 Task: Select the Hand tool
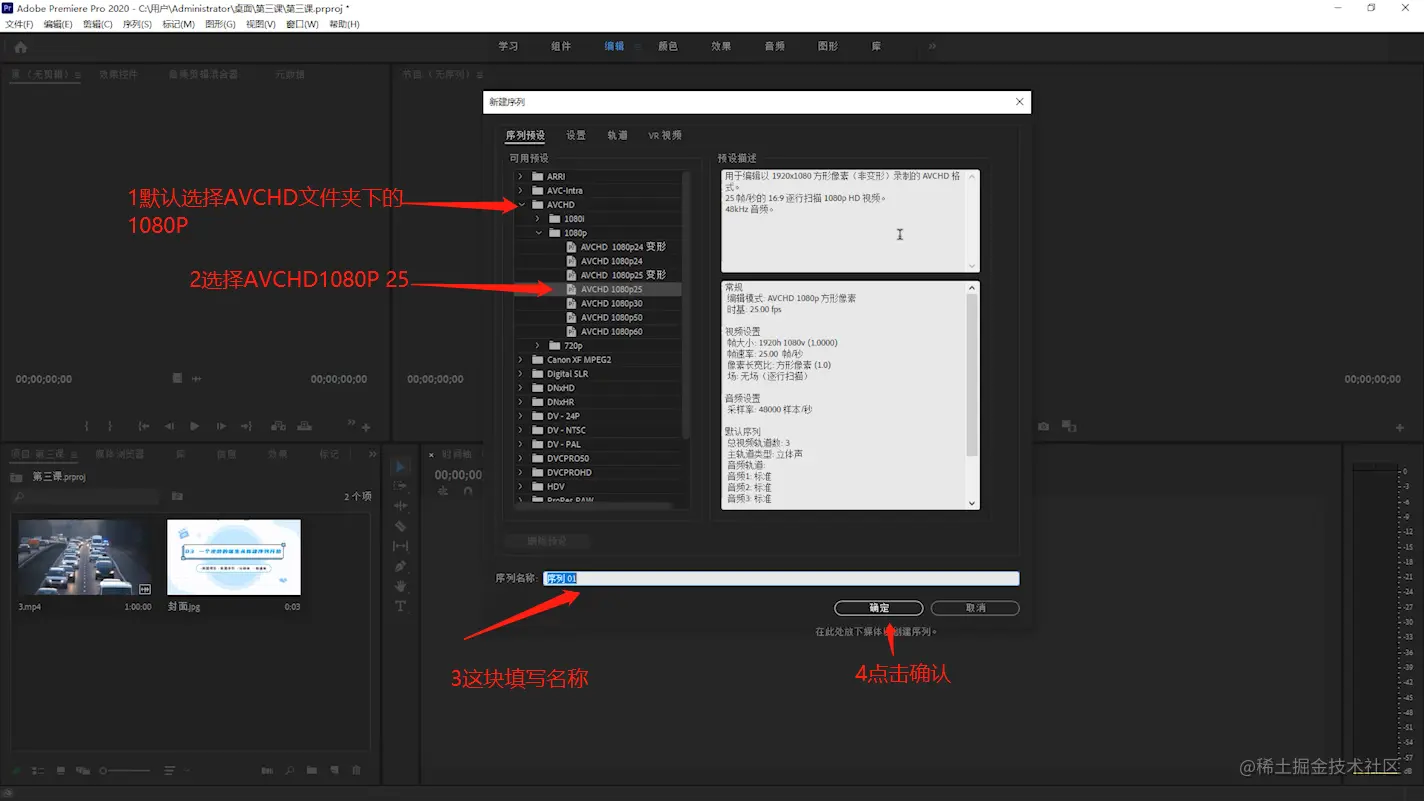400,586
